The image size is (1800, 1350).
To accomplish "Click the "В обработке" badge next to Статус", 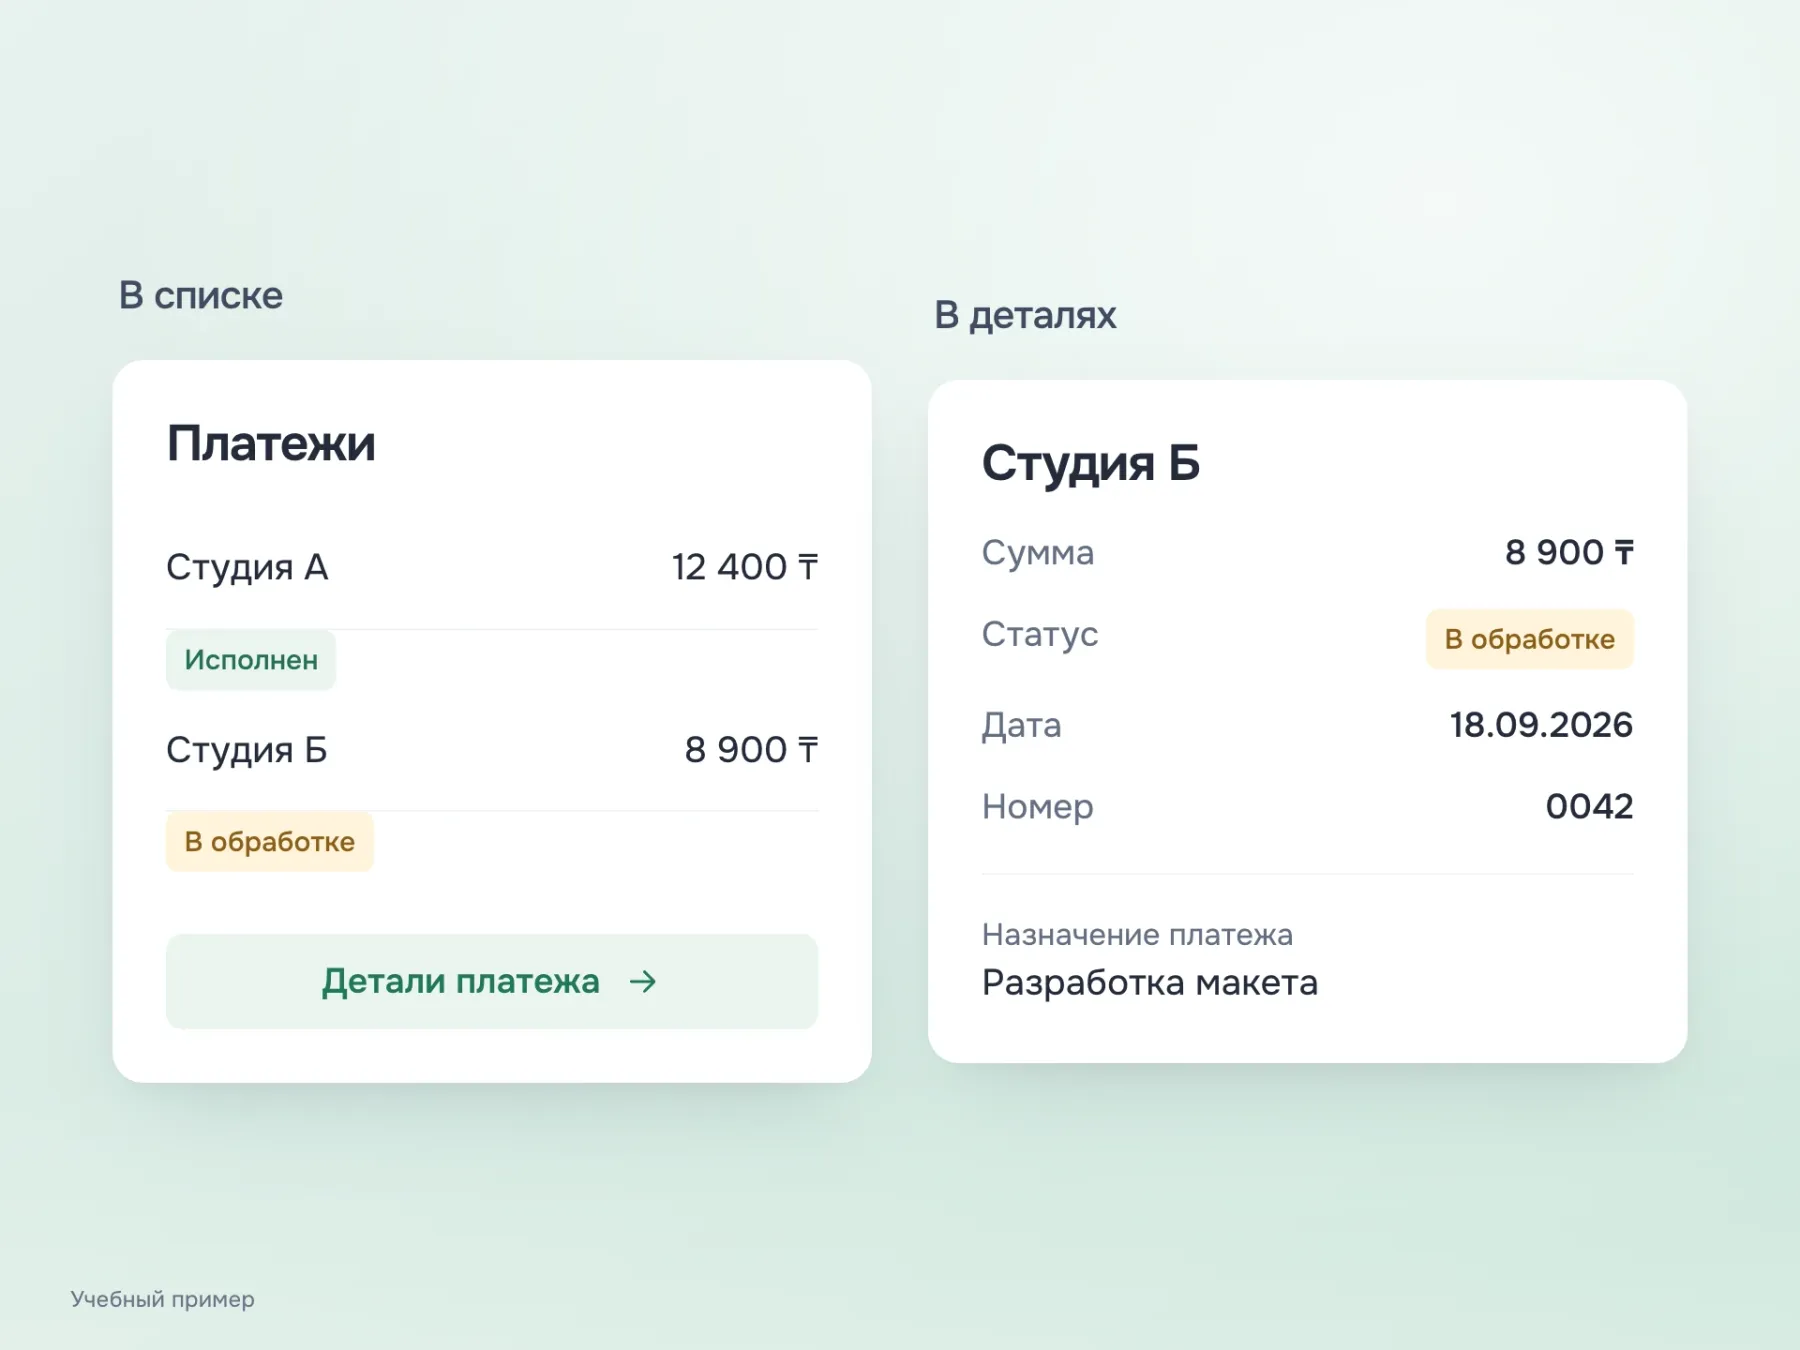I will pyautogui.click(x=1530, y=639).
